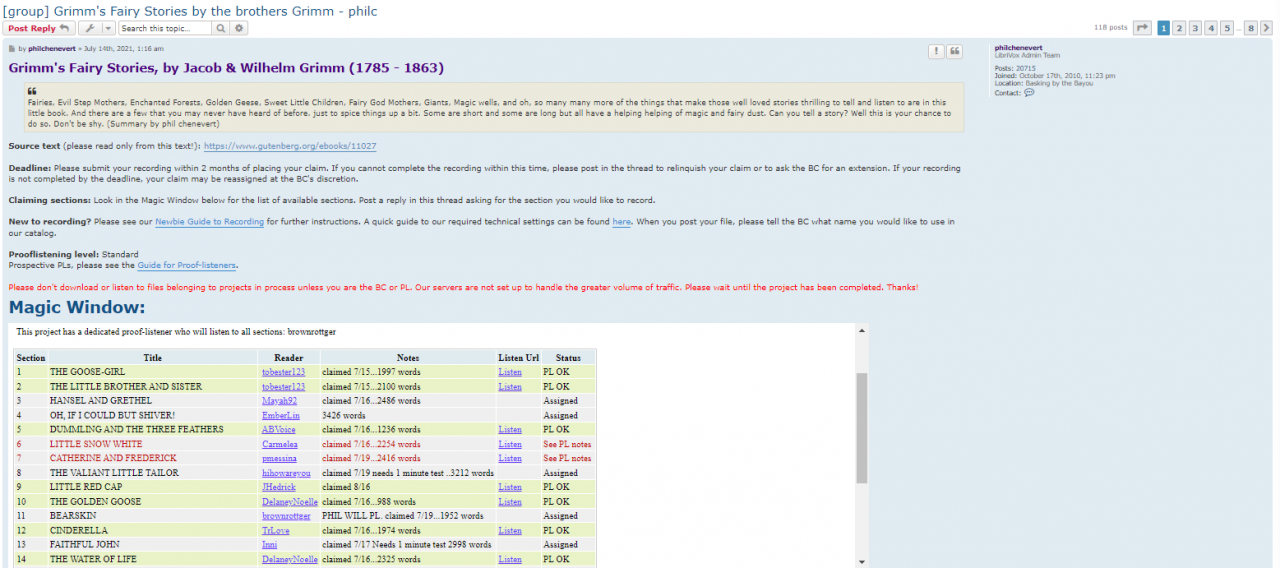Click Magic Window scrollbar up arrow
Viewport: 1280px width, 568px height.
[x=862, y=328]
